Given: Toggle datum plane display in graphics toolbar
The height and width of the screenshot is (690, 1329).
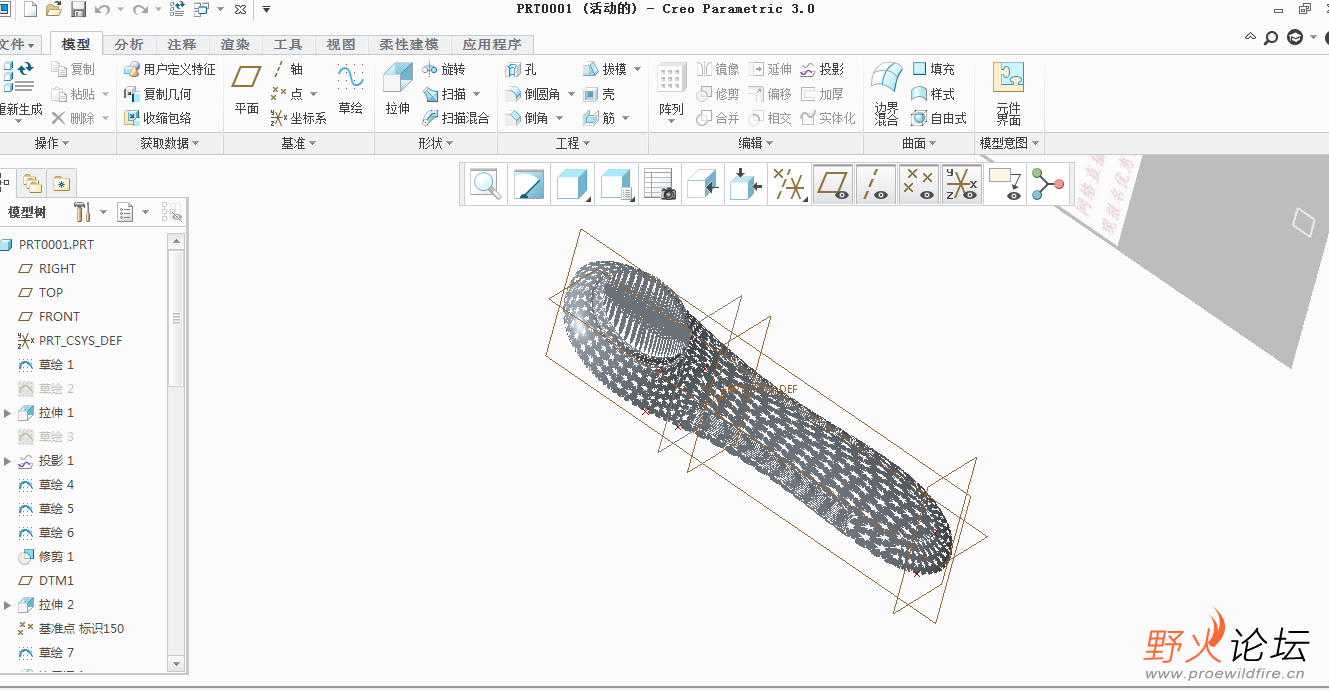Looking at the screenshot, I should coord(833,185).
